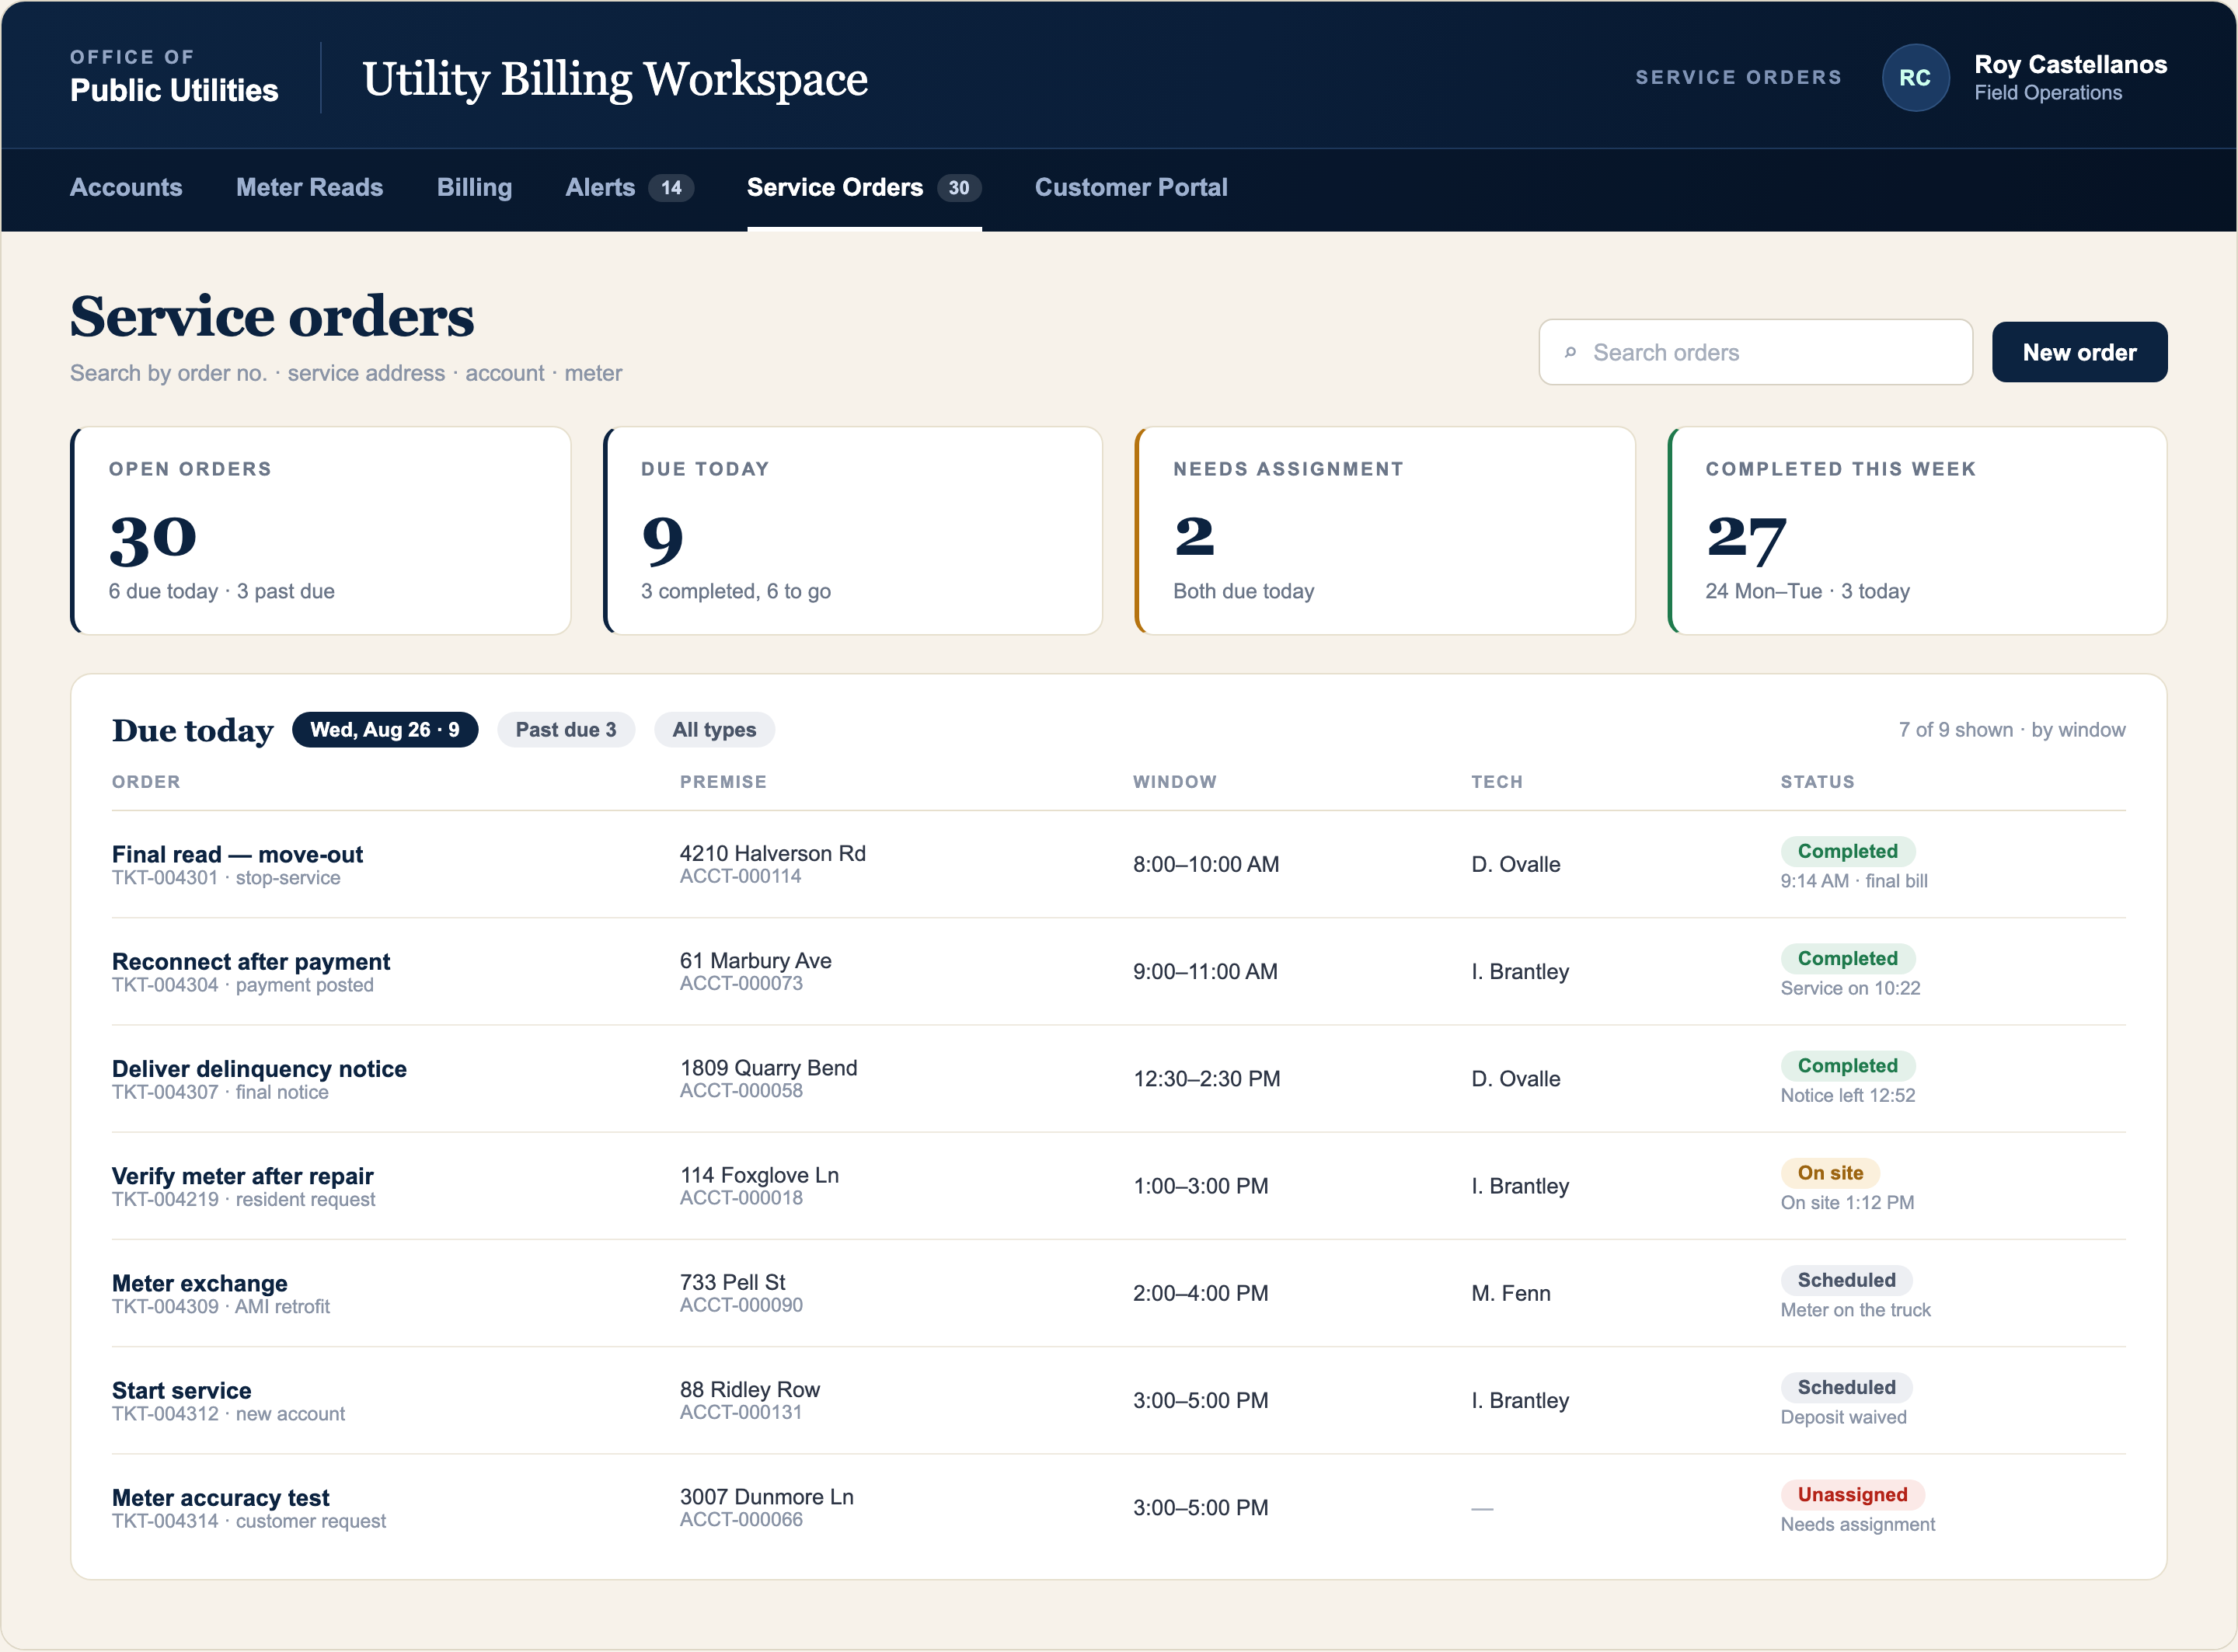Screen dimensions: 2238x1652
Task: Change sorting via '7 of 9 shown · by window'
Action: coord(2012,730)
